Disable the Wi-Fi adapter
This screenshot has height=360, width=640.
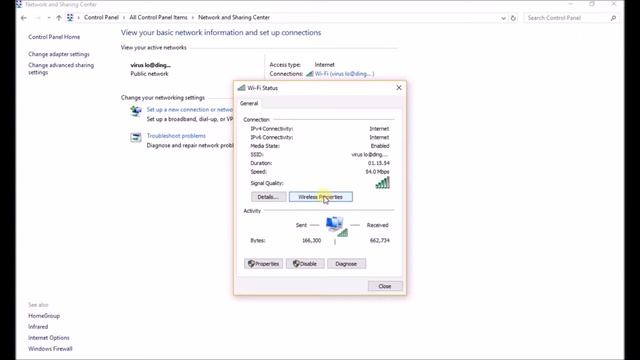[x=305, y=264]
